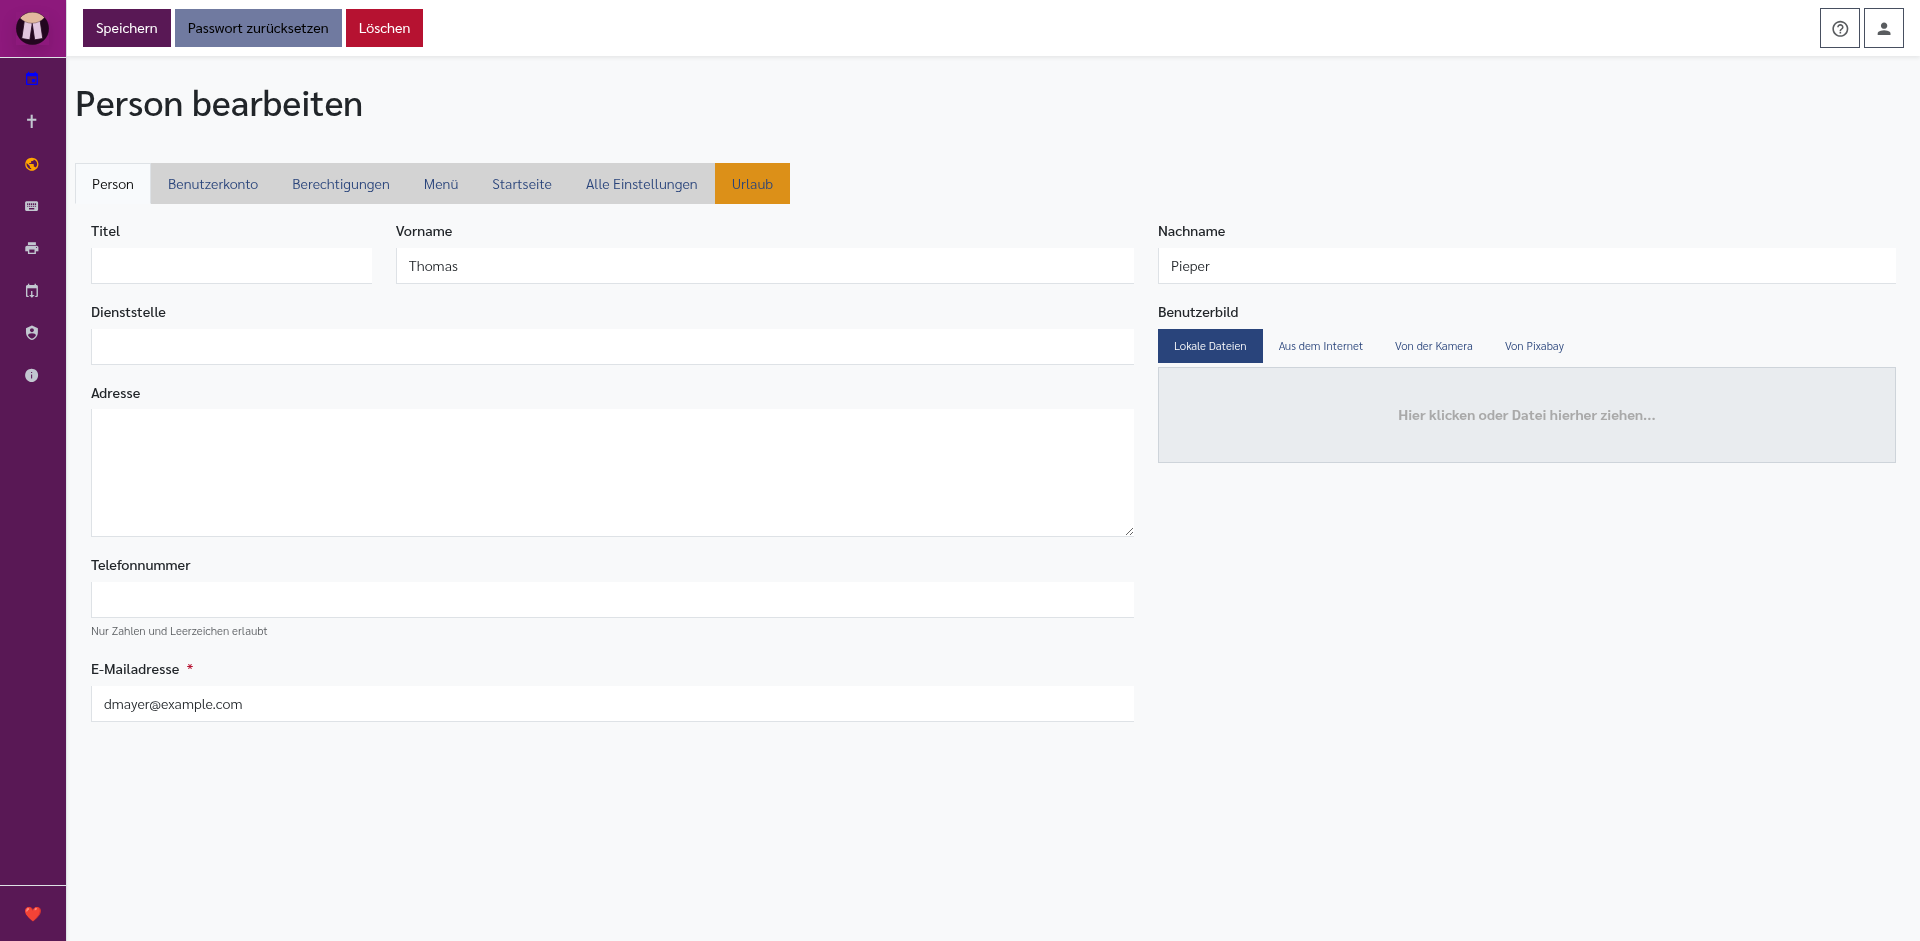Open the orange Urlaub tab
The width and height of the screenshot is (1920, 941).
click(x=752, y=184)
